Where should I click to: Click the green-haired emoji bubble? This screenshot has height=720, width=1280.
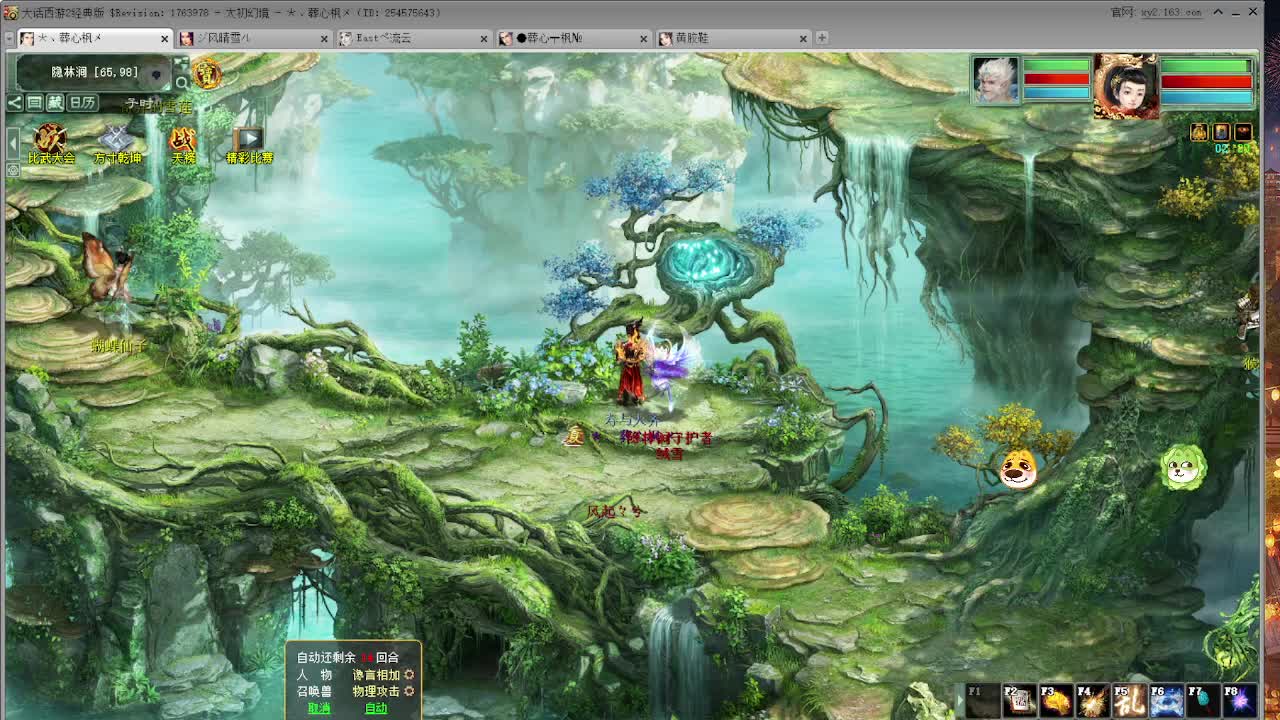pyautogui.click(x=1183, y=467)
